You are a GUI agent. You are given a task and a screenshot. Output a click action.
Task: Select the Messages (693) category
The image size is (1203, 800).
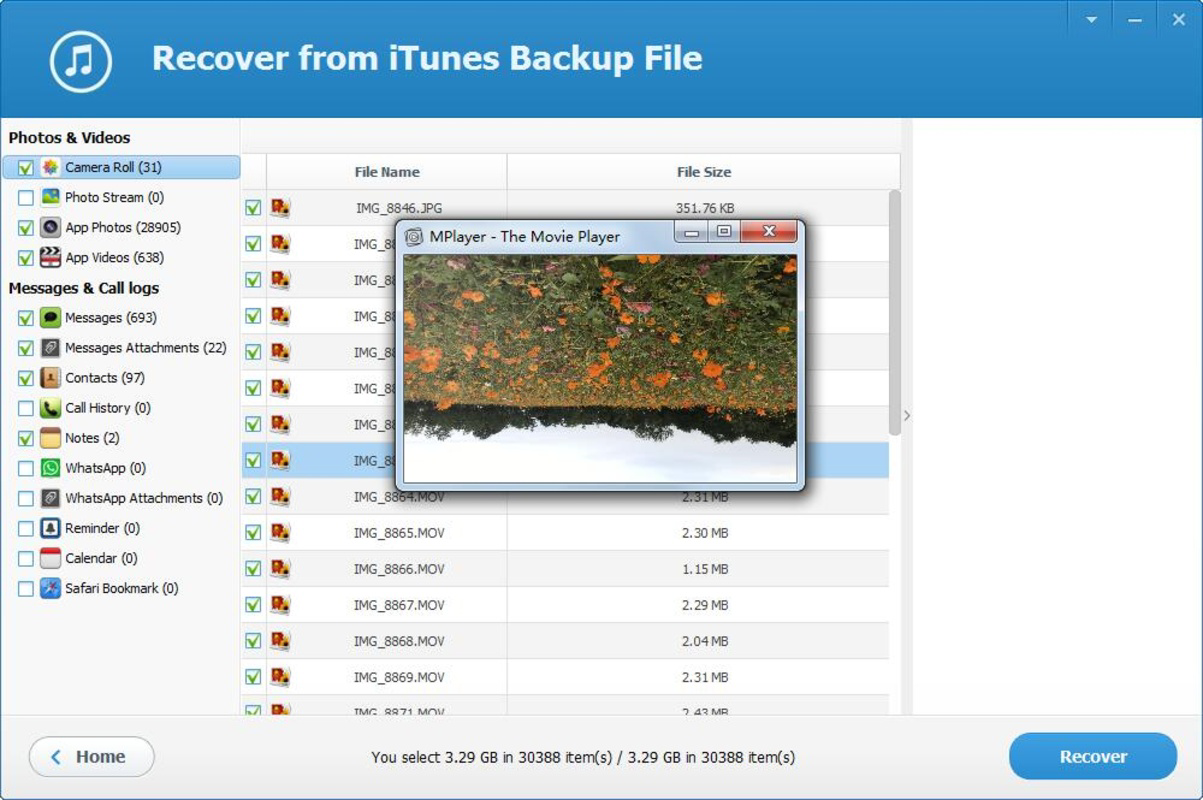111,318
